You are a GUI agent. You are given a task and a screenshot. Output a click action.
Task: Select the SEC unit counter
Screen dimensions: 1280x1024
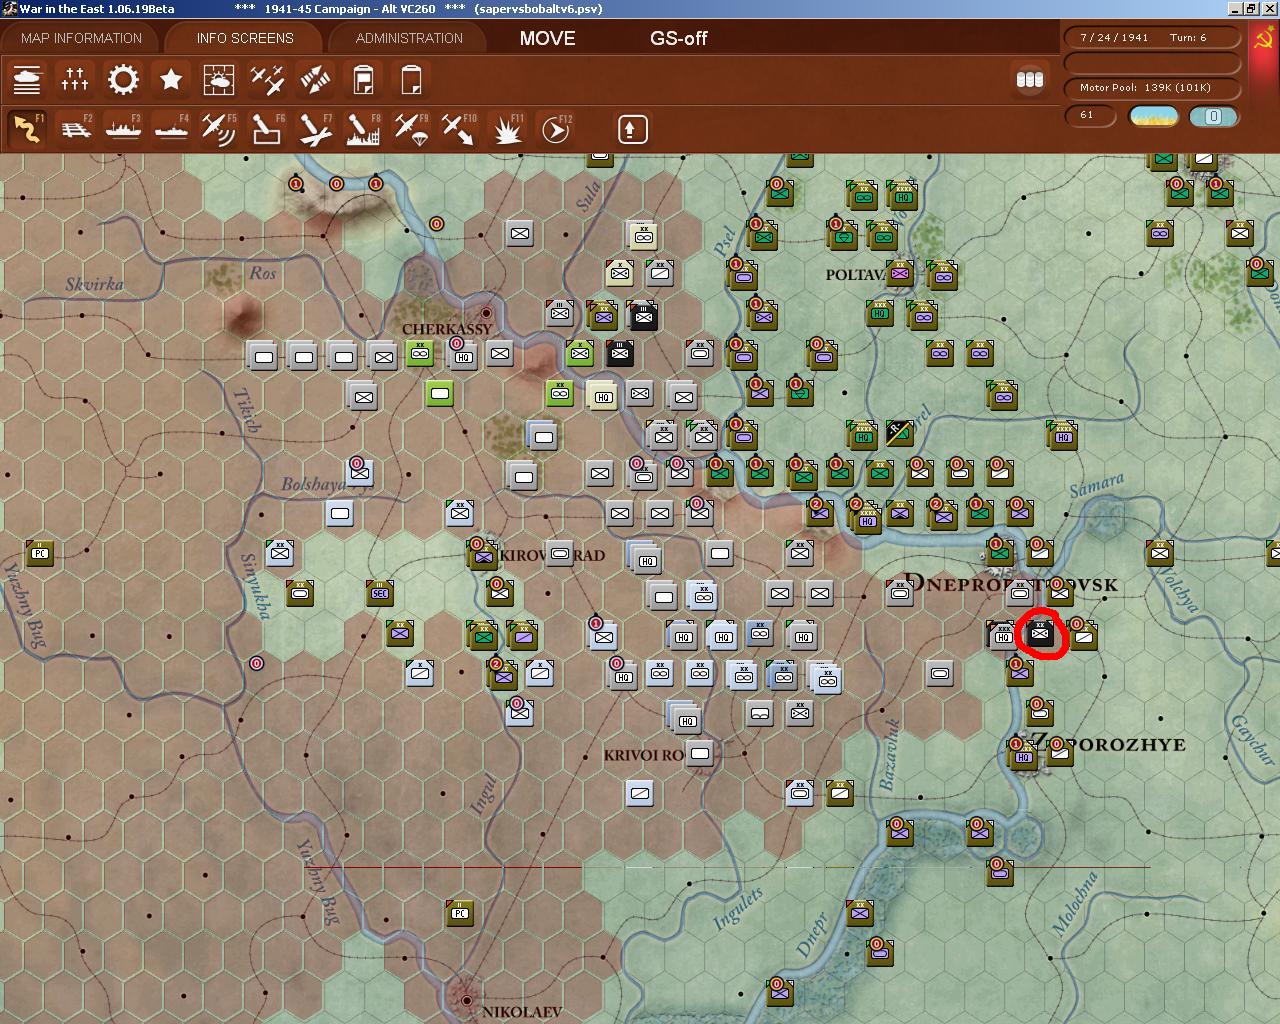[x=380, y=592]
